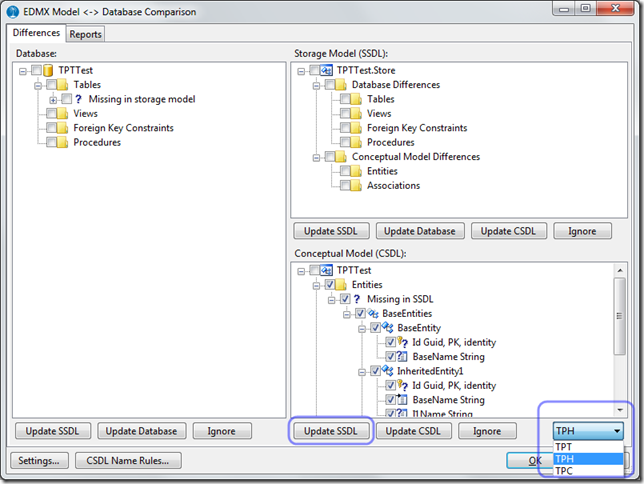
Task: Click Ignore under the Database panel
Action: [221, 431]
